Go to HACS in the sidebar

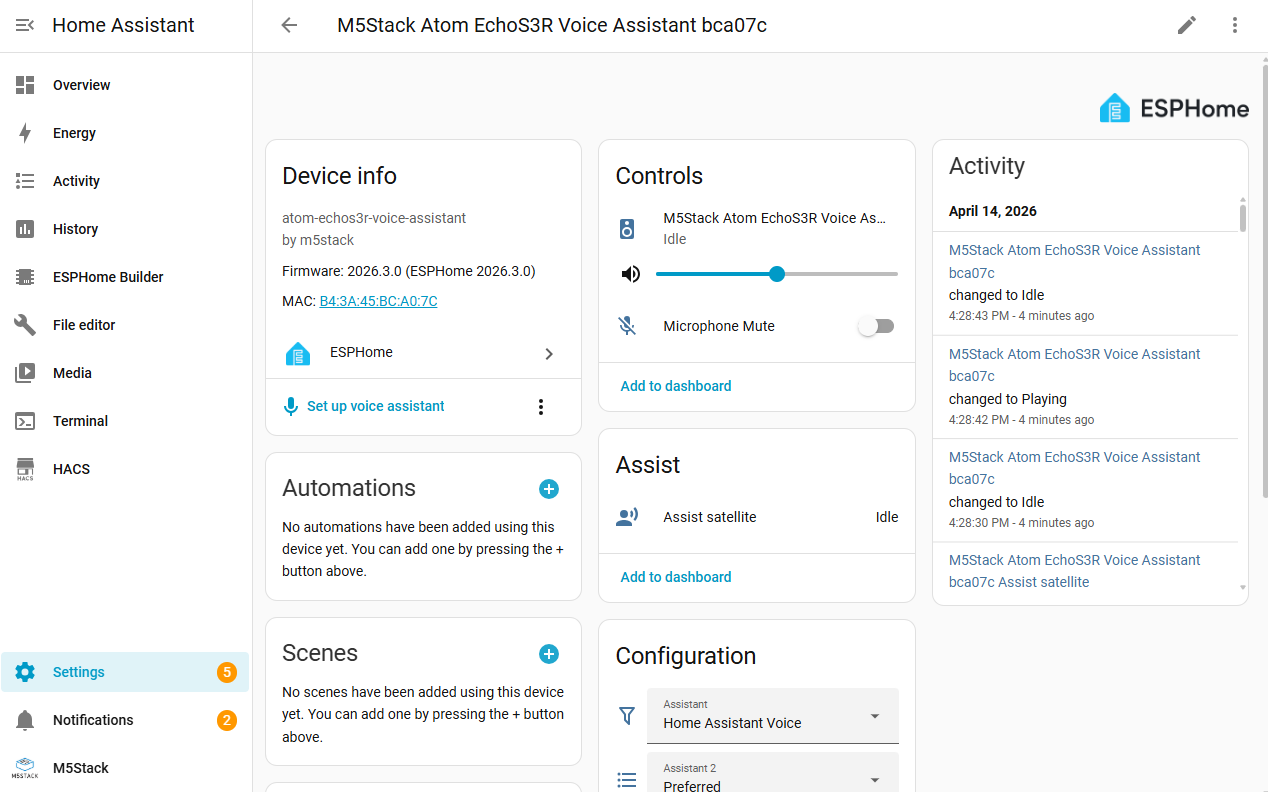(71, 469)
